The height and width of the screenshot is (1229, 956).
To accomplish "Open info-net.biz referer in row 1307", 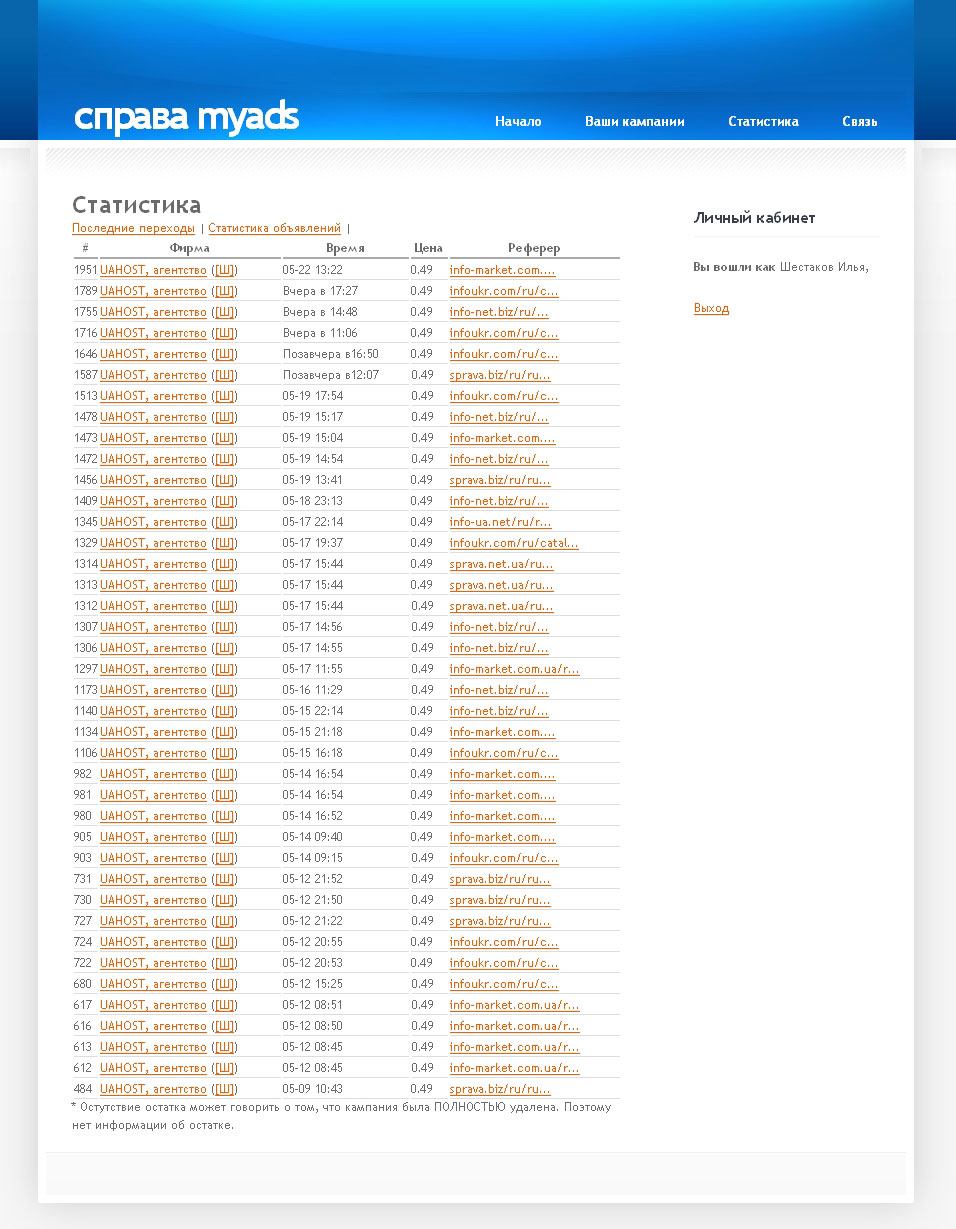I will (499, 627).
